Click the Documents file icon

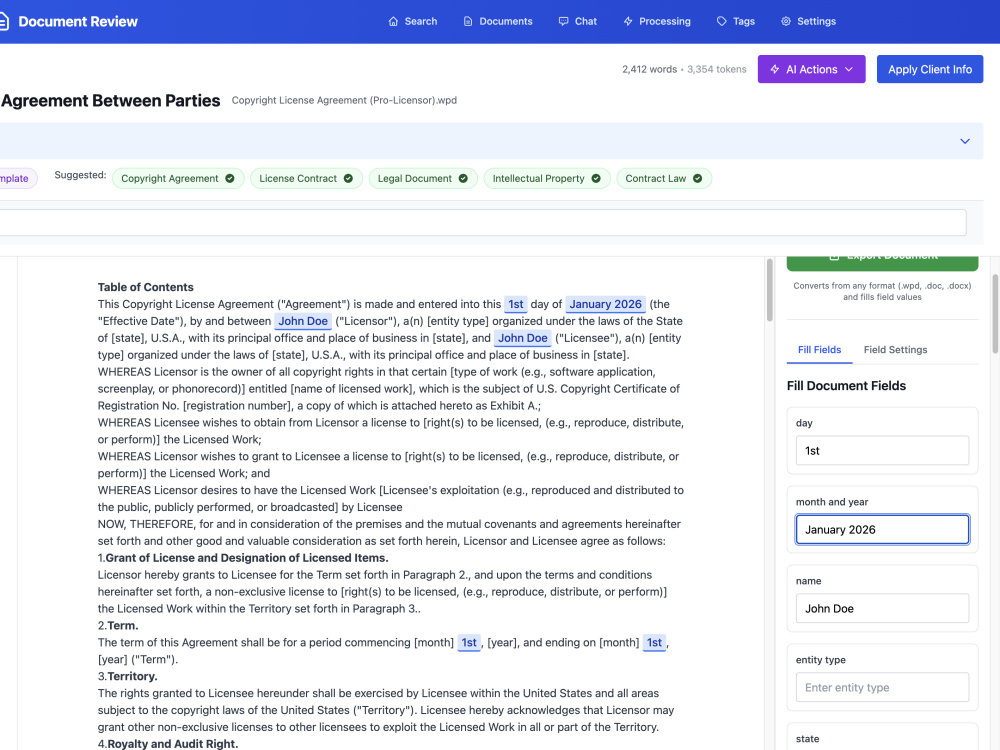pos(467,22)
